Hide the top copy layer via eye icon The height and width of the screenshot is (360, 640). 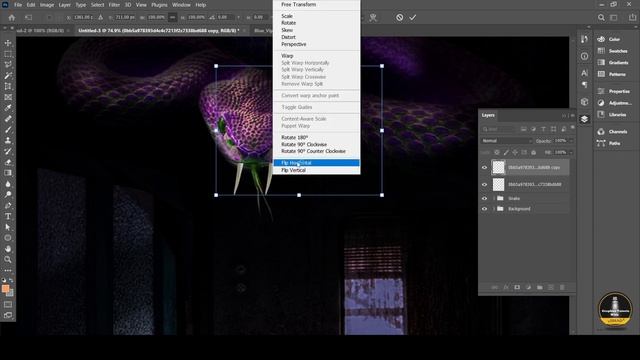pos(484,167)
